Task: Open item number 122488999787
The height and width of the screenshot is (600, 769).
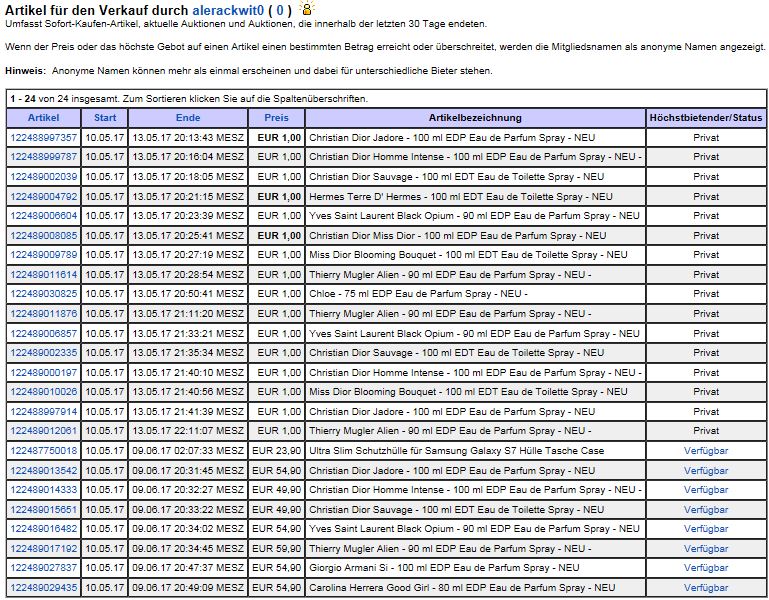Action: point(44,157)
